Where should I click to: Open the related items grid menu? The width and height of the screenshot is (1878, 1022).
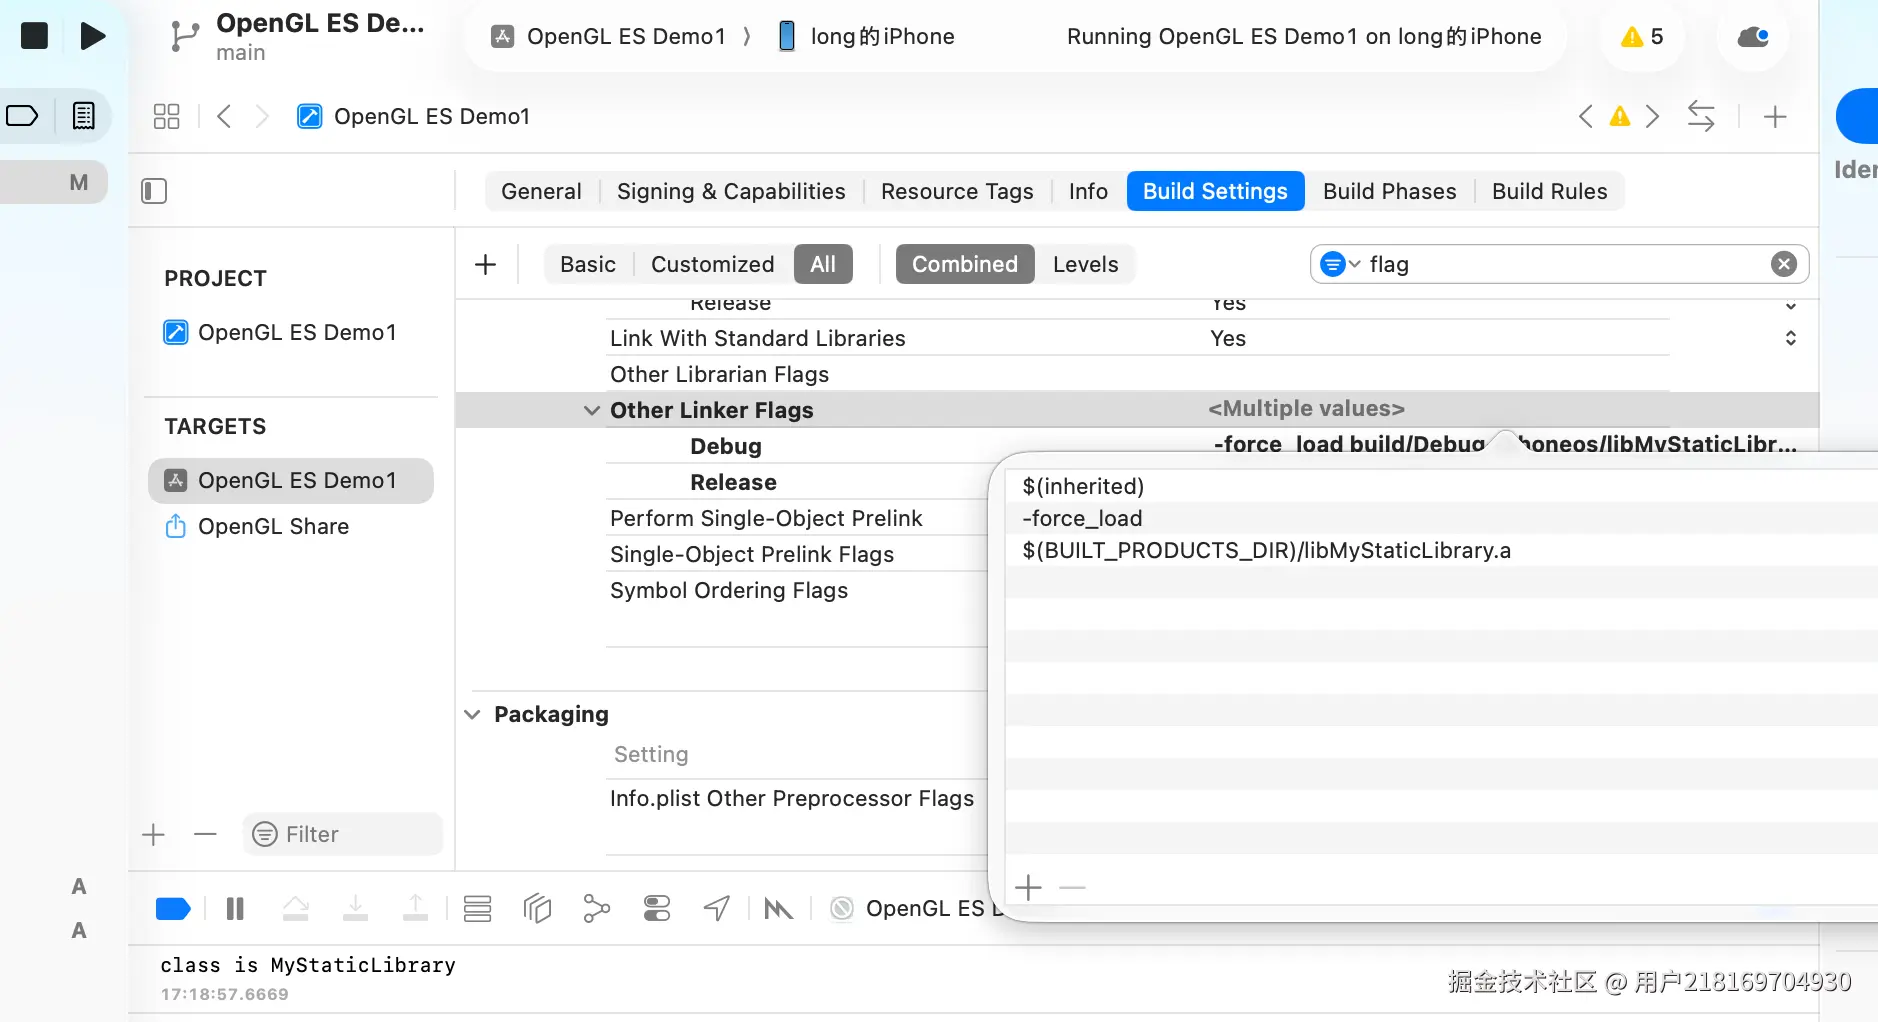click(166, 116)
